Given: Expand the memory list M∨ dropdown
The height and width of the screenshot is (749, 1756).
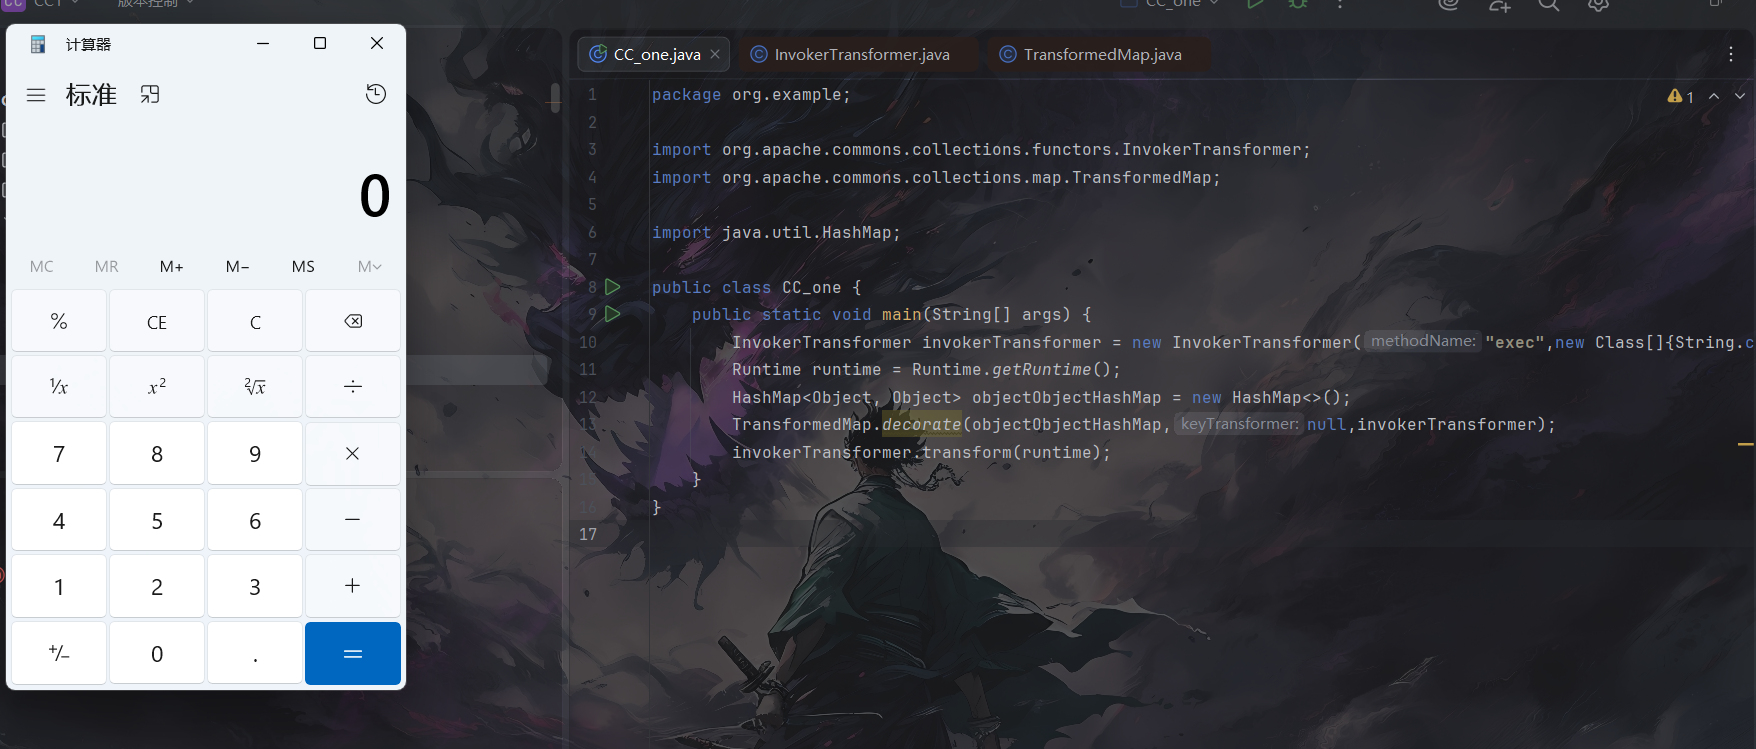Looking at the screenshot, I should pyautogui.click(x=370, y=266).
